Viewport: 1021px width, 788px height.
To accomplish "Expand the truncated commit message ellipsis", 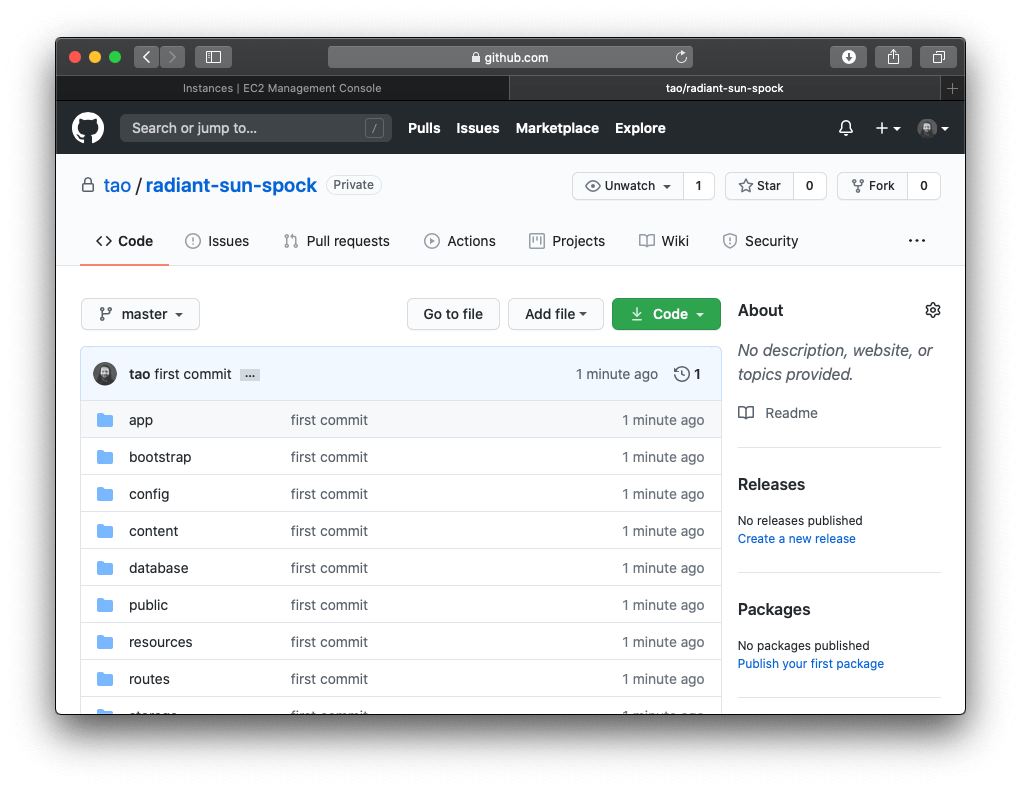I will point(248,374).
